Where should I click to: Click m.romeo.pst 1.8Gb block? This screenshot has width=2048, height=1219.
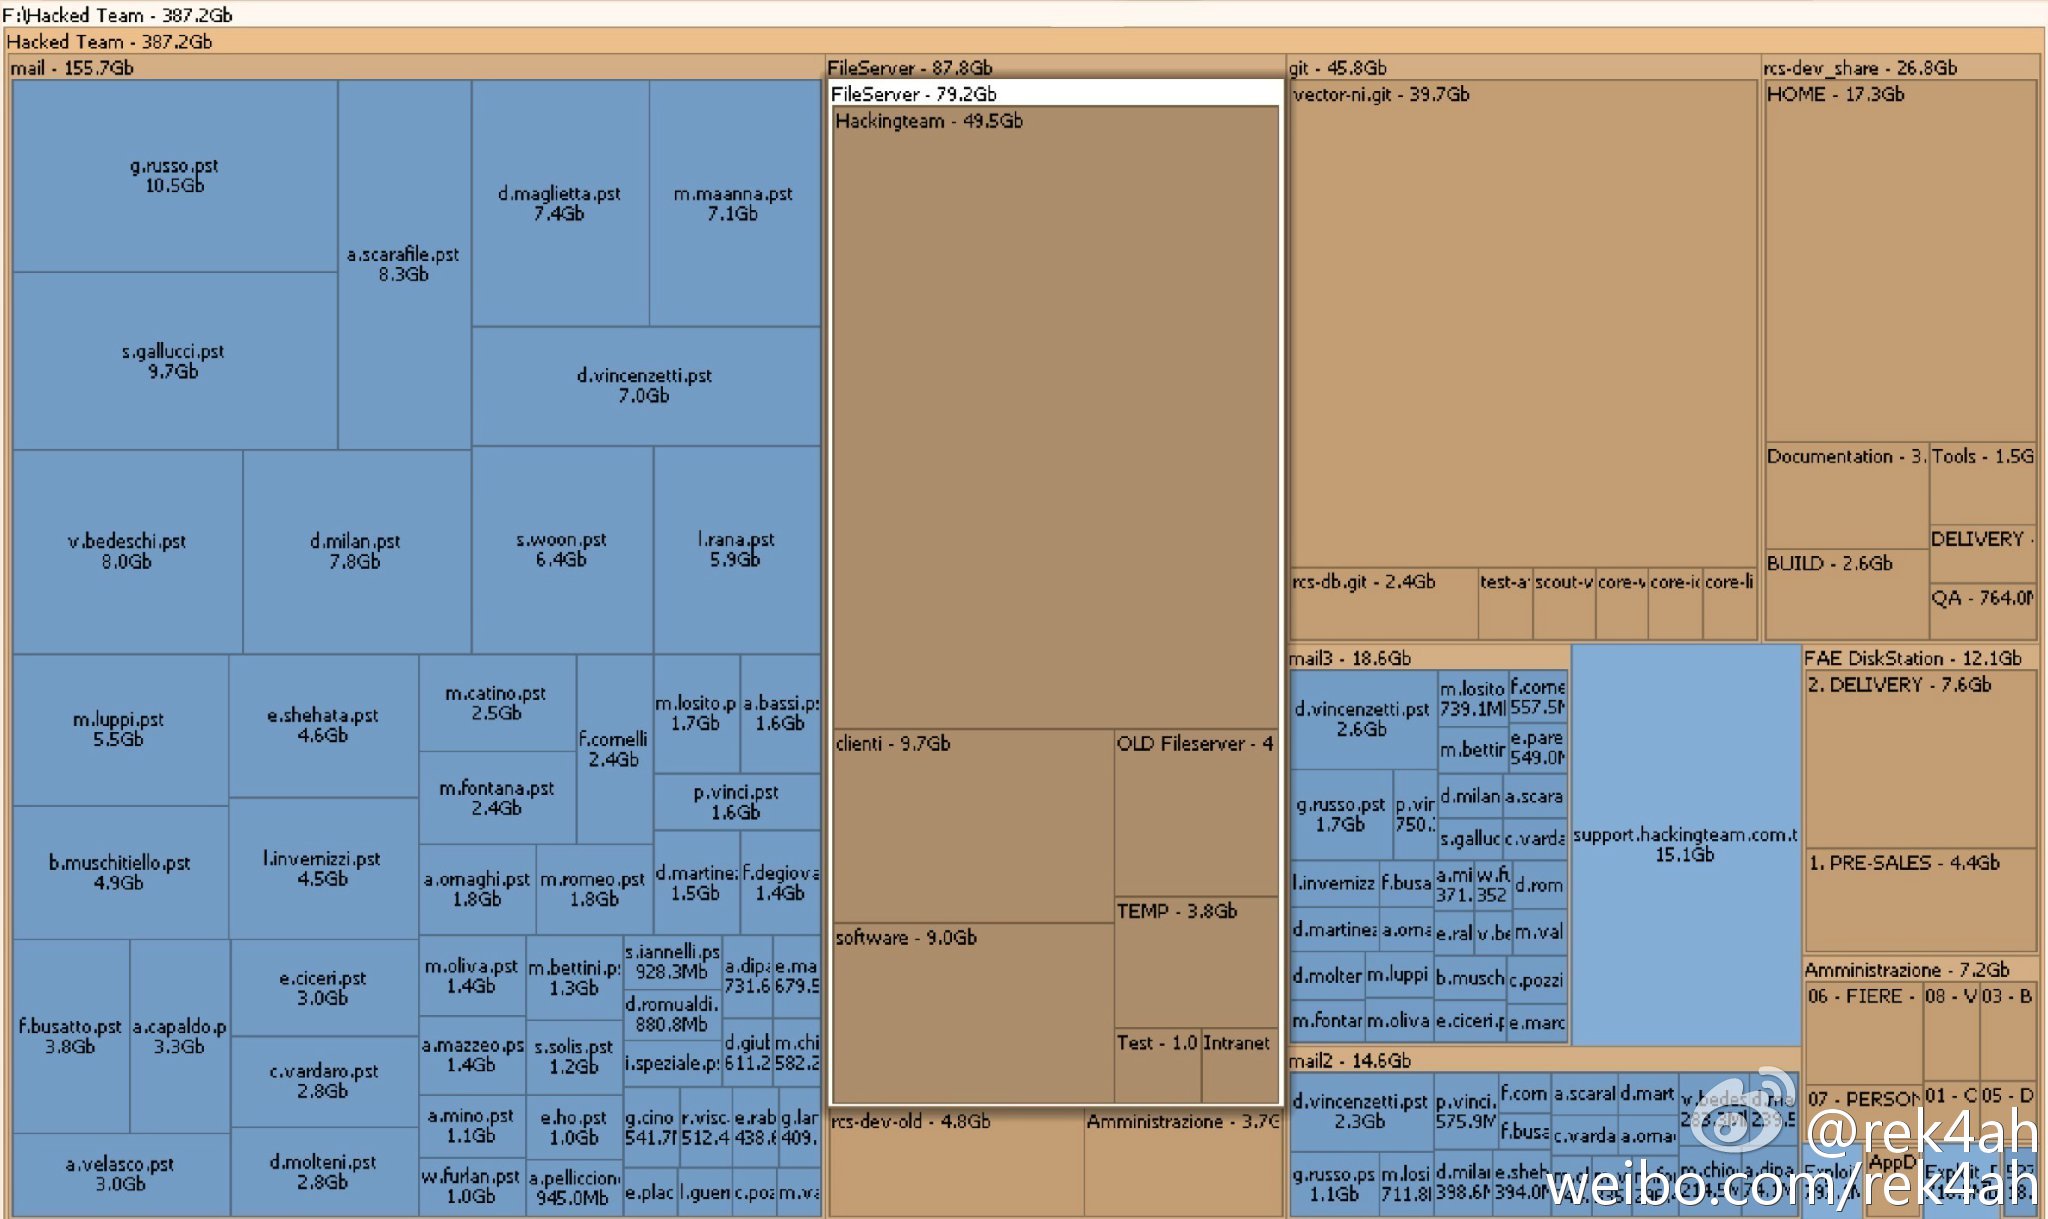click(594, 889)
